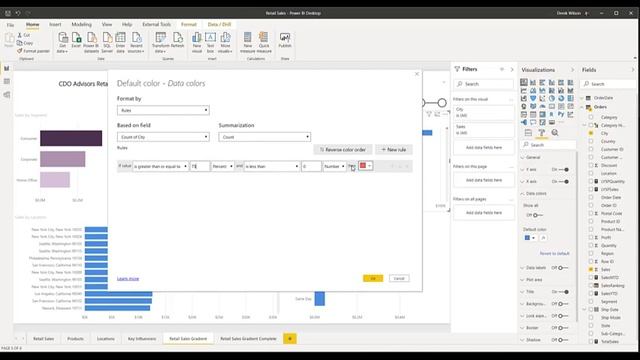
Task: Click the Publish ribbon icon
Action: pos(285,41)
